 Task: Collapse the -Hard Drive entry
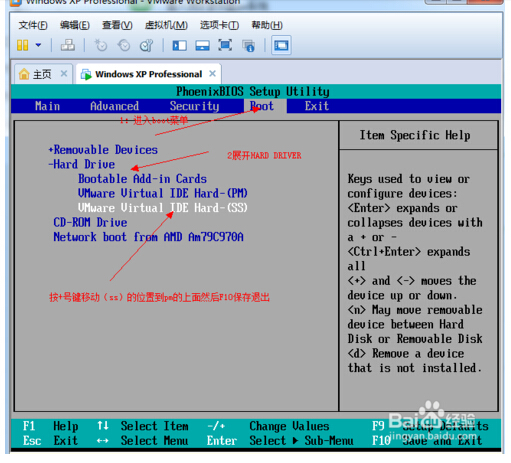[82, 164]
